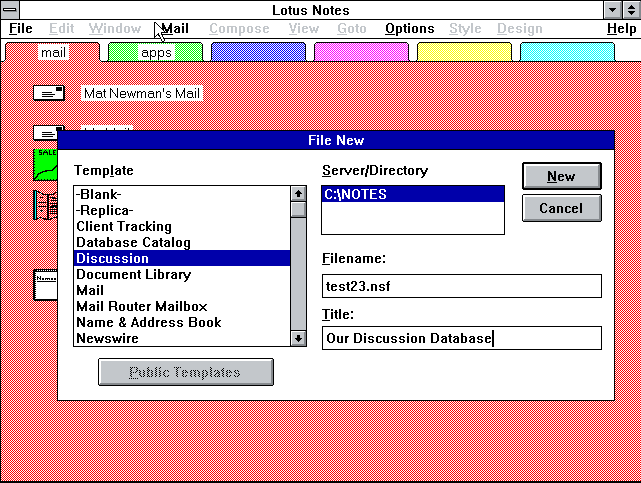Select Document Library template
641x483 pixels.
[133, 274]
